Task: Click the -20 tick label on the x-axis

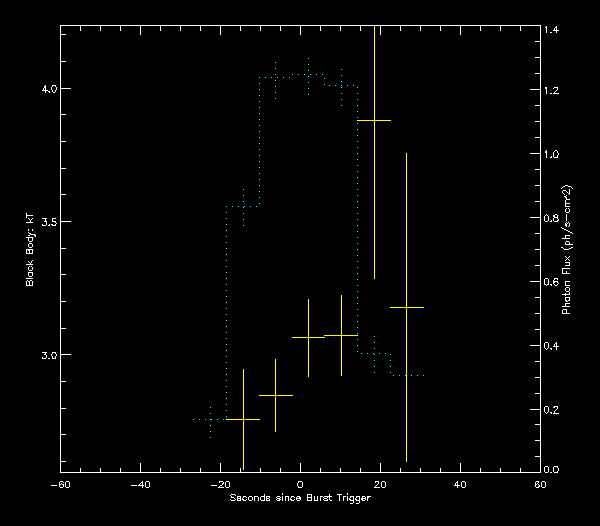Action: click(220, 485)
